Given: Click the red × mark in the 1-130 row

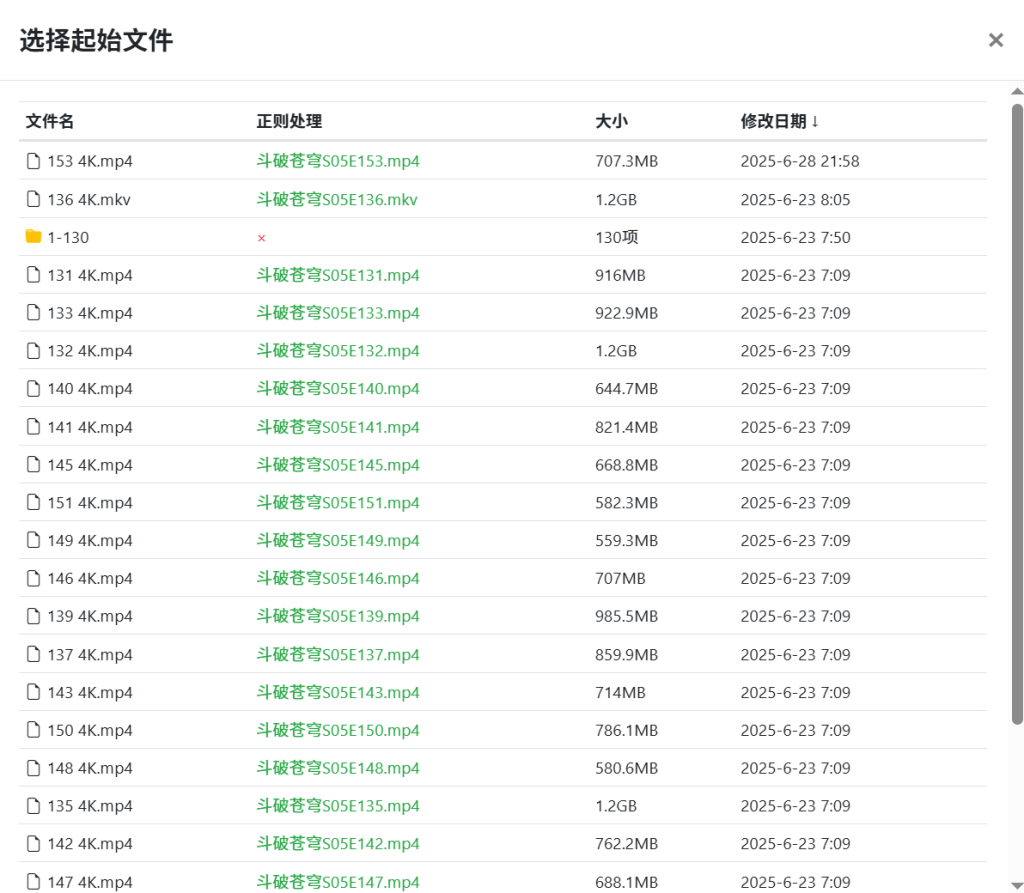Looking at the screenshot, I should point(261,238).
